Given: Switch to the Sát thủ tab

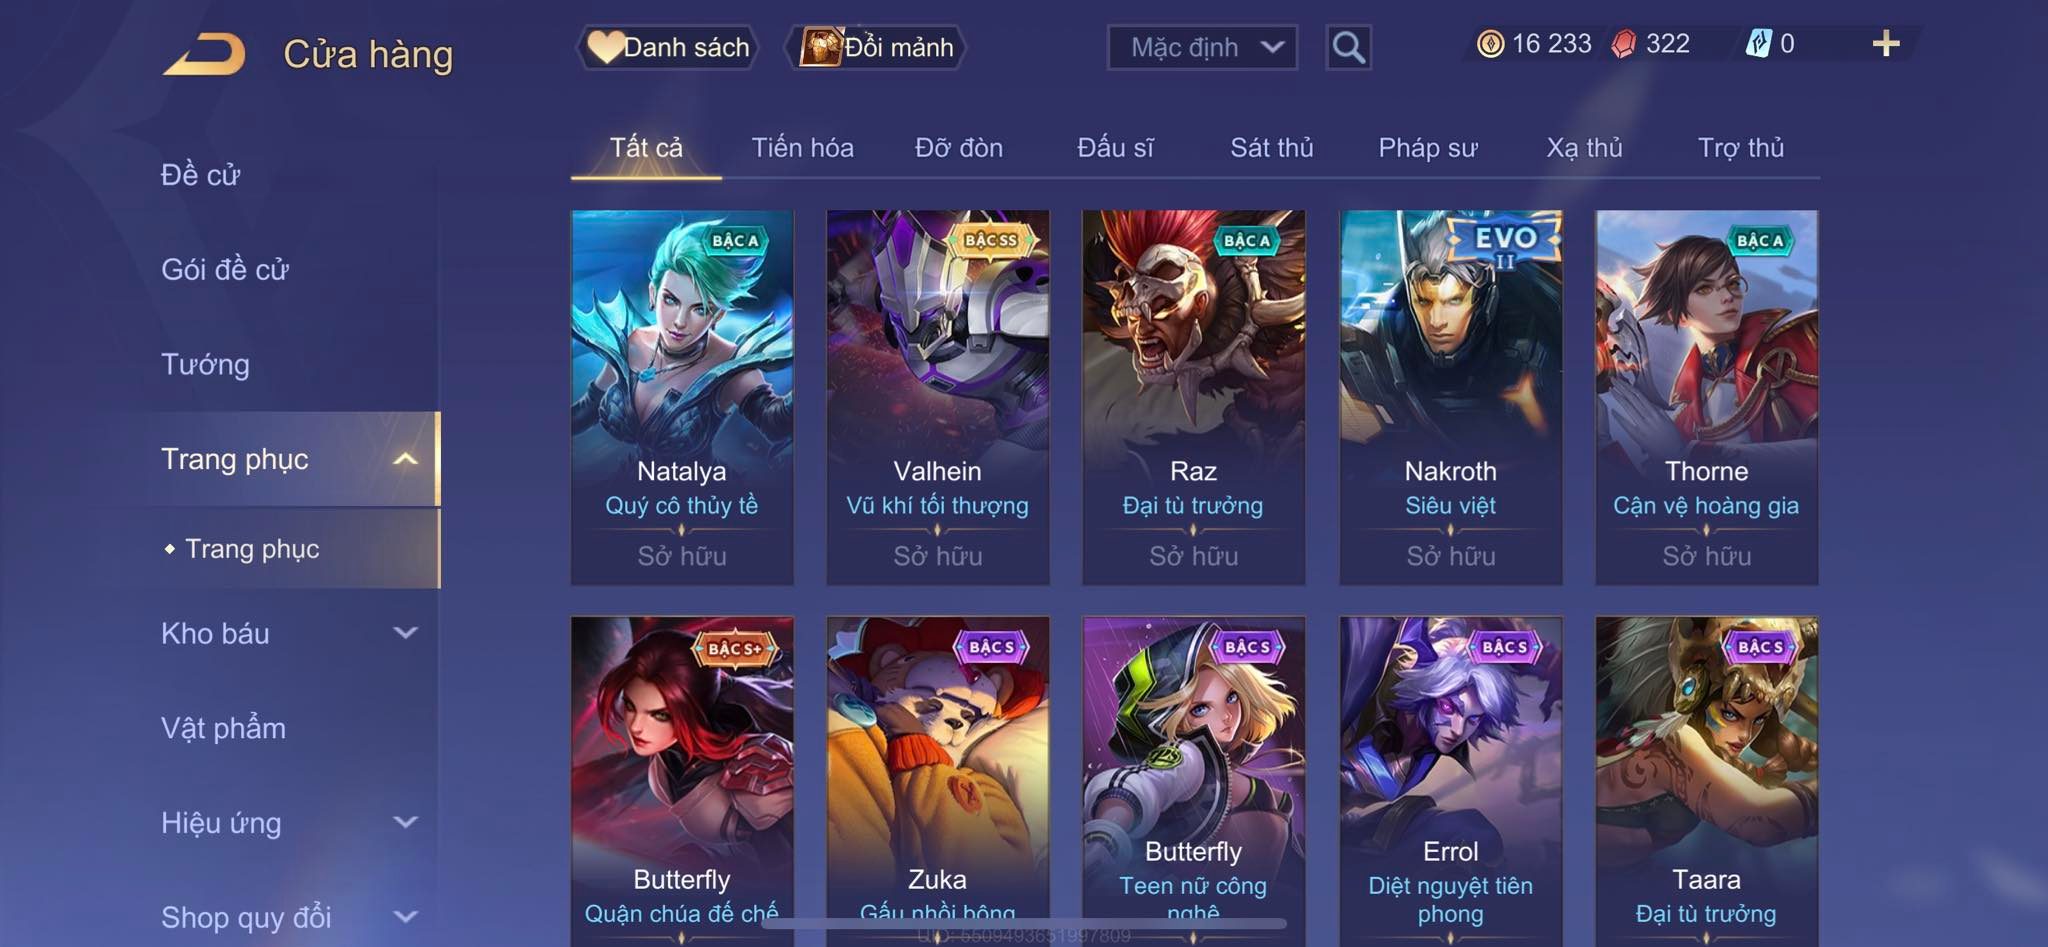Looking at the screenshot, I should (1271, 148).
